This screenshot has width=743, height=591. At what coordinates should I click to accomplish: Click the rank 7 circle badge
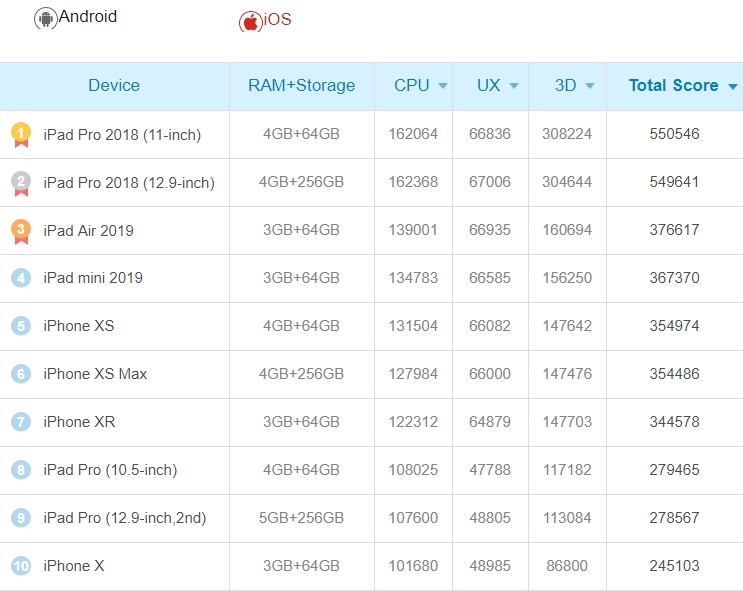point(21,422)
